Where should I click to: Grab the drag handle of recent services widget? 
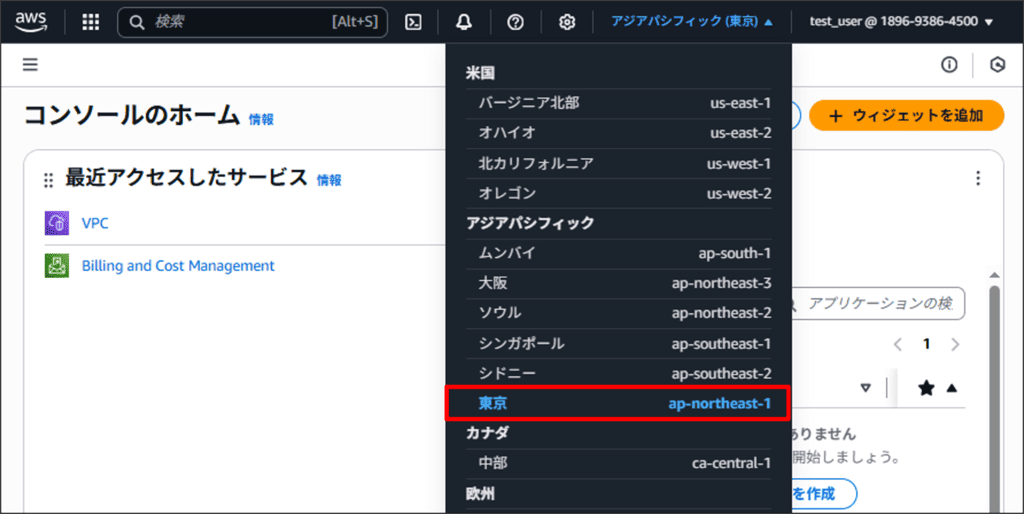point(48,180)
